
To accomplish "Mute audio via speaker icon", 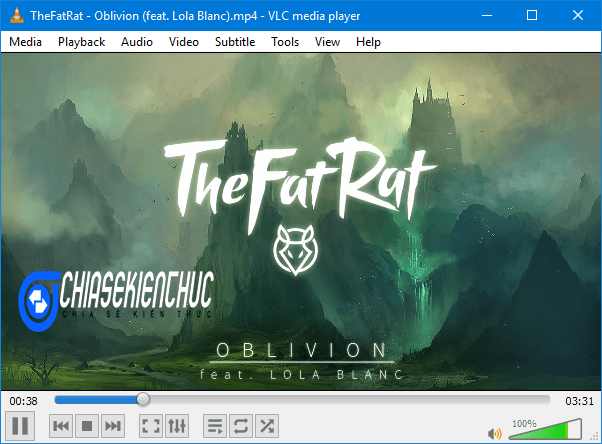I will tap(494, 434).
